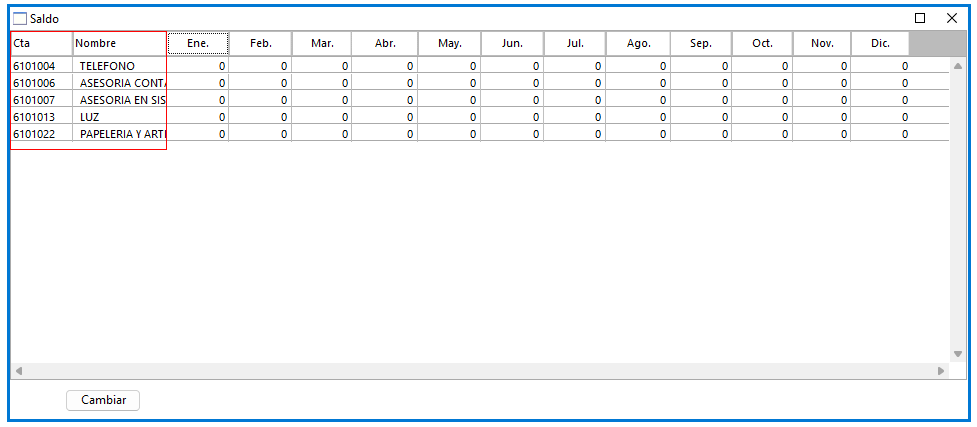This screenshot has height=427, width=977.
Task: Click account 6101007 row's Sep. value
Action: pos(701,99)
